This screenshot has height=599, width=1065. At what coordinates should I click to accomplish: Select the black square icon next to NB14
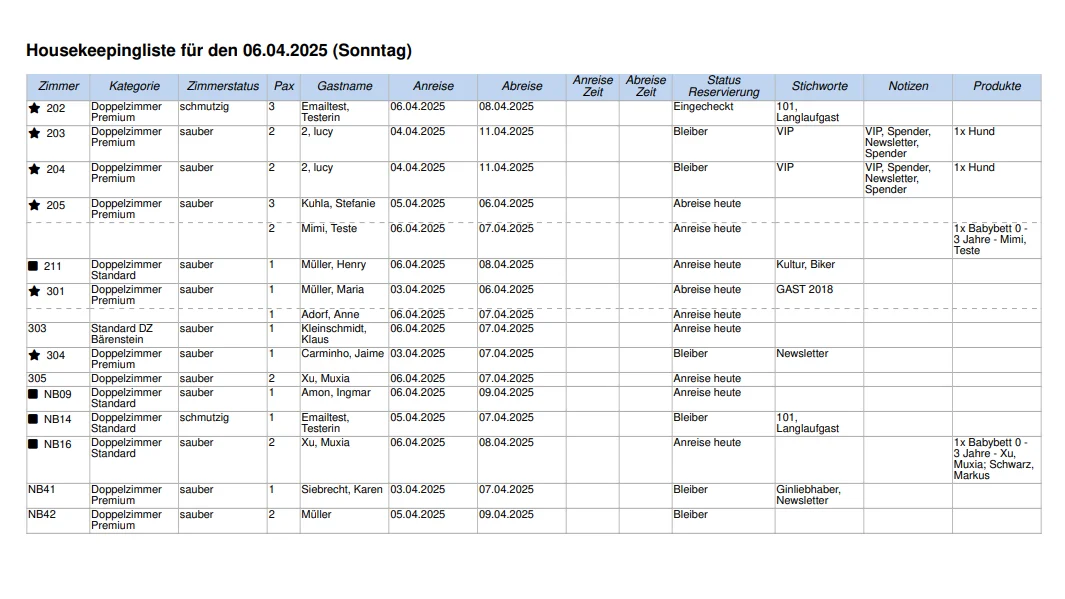pos(33,419)
